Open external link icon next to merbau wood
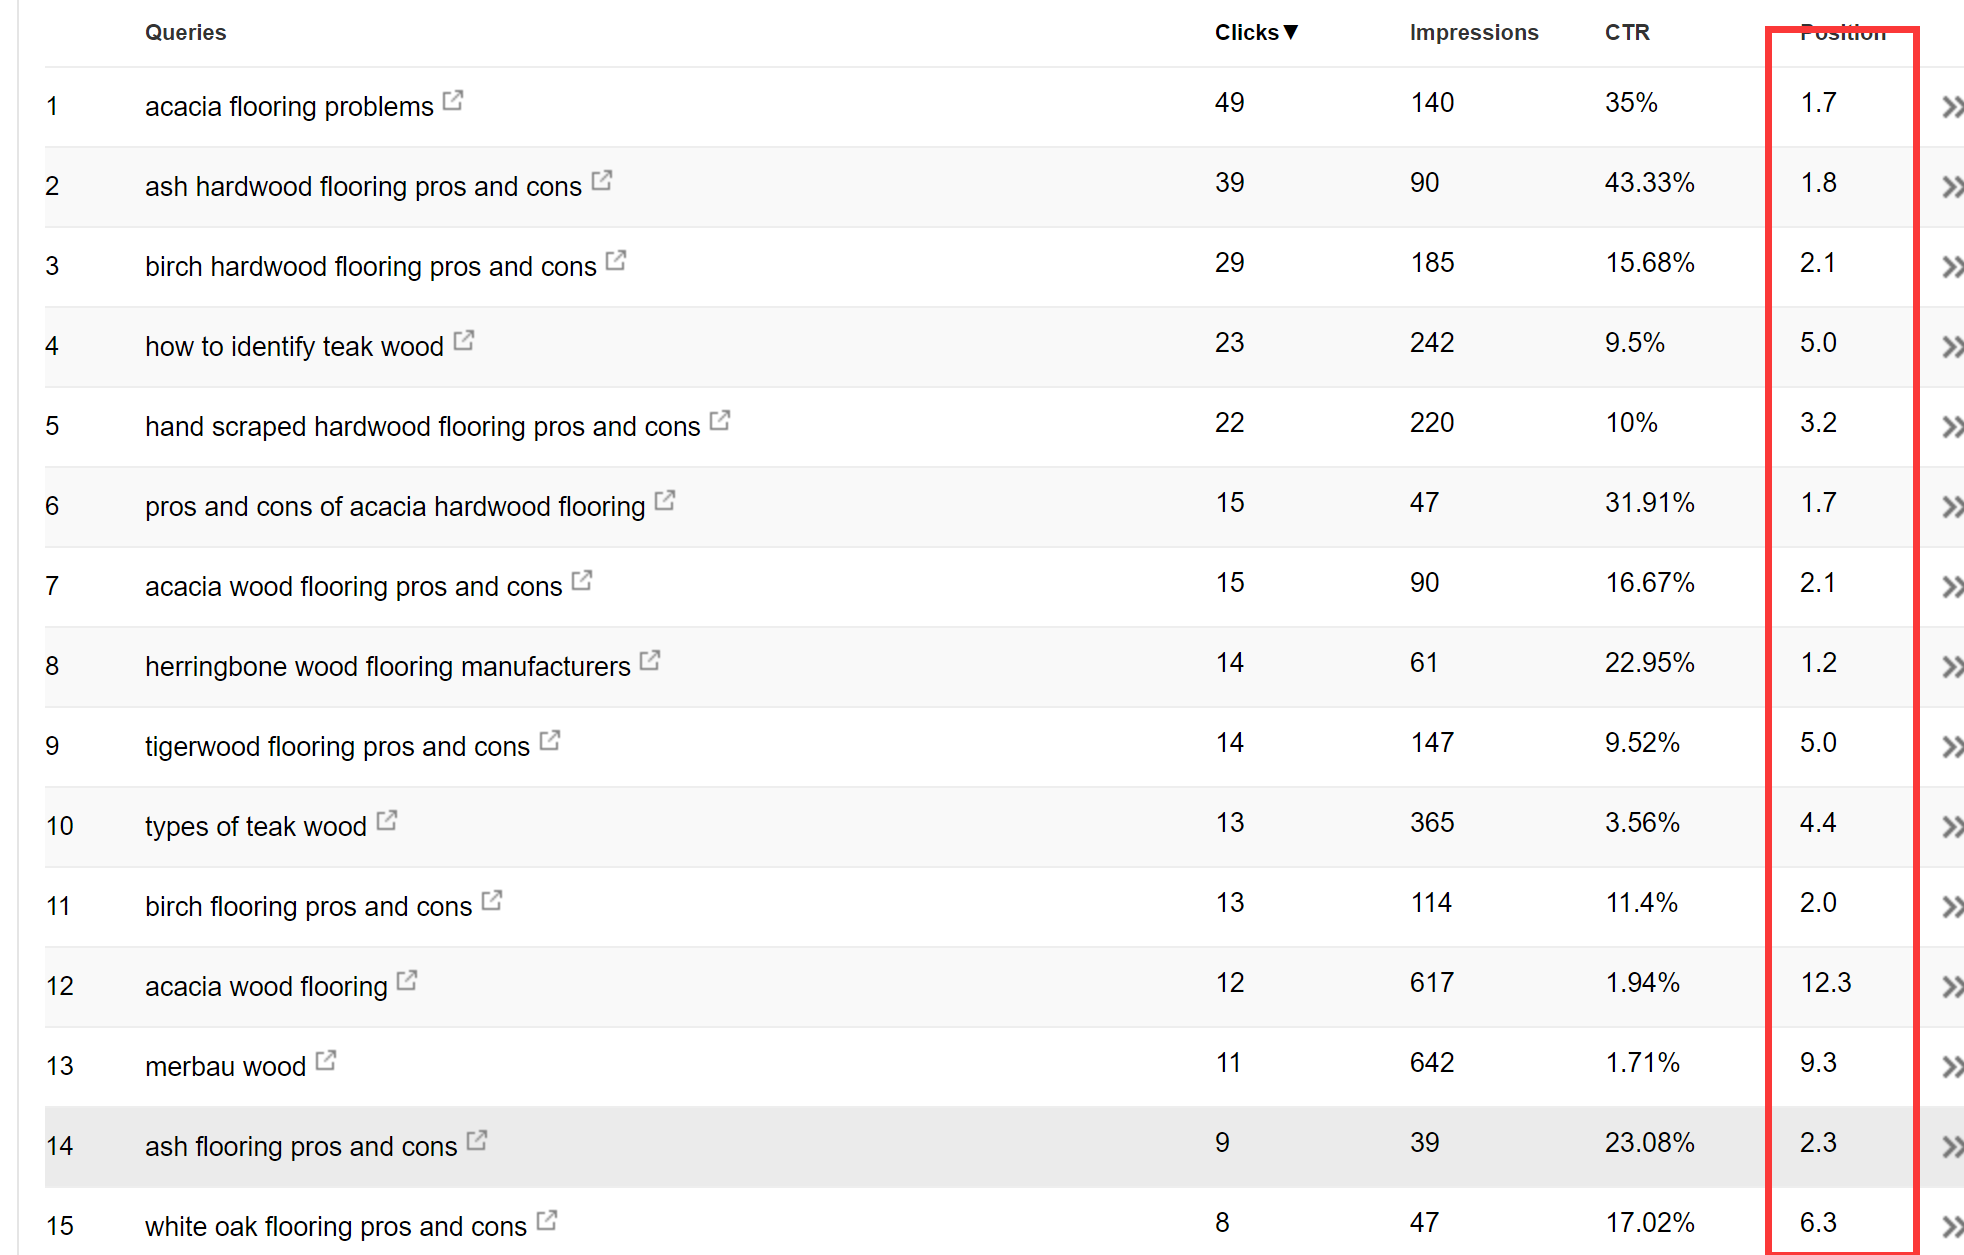The width and height of the screenshot is (1964, 1255). point(325,1060)
